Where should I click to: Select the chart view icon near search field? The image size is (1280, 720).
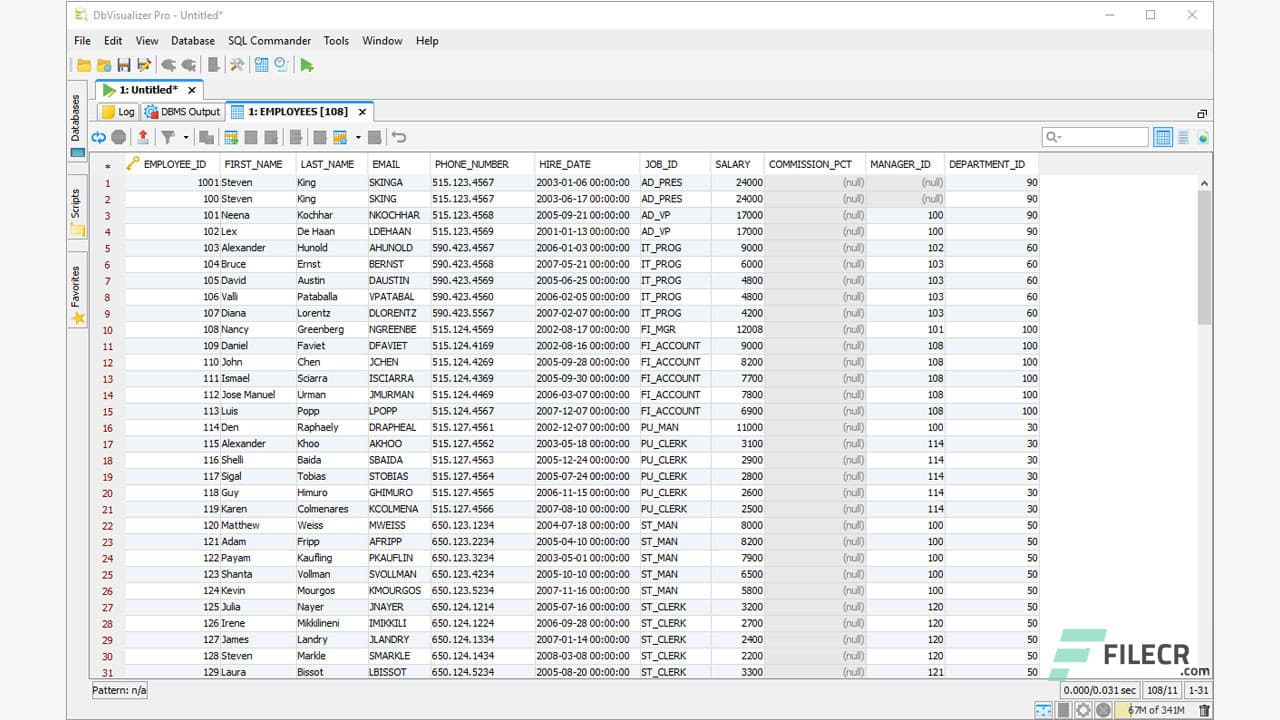tap(1203, 137)
